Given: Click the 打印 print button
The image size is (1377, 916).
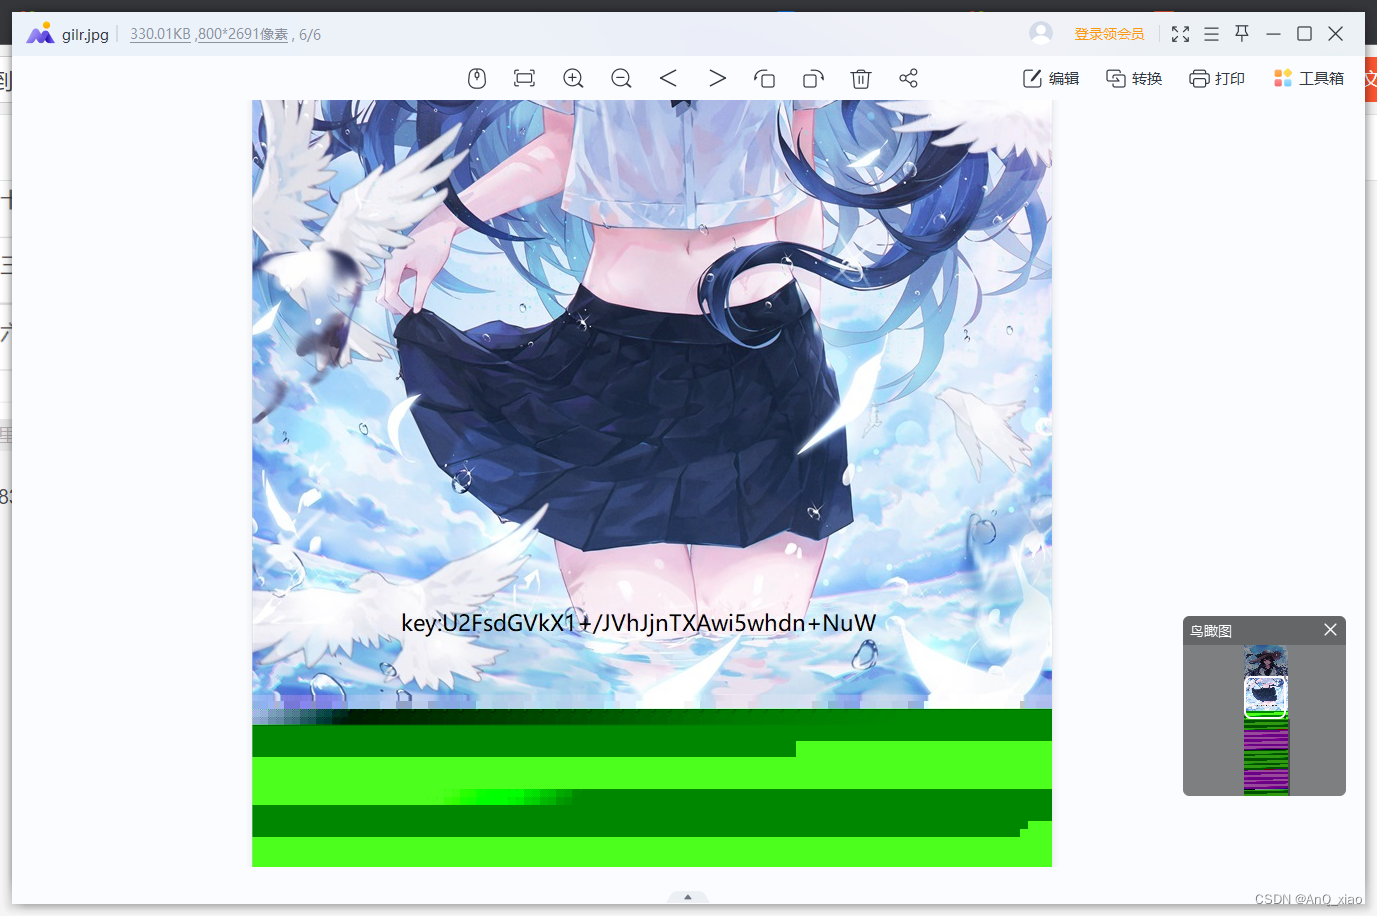Looking at the screenshot, I should pyautogui.click(x=1217, y=78).
